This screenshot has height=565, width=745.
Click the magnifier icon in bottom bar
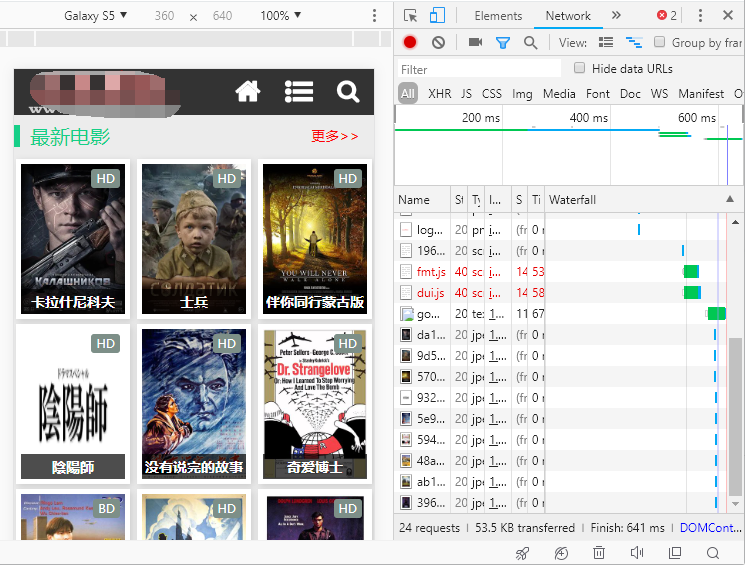[x=713, y=553]
